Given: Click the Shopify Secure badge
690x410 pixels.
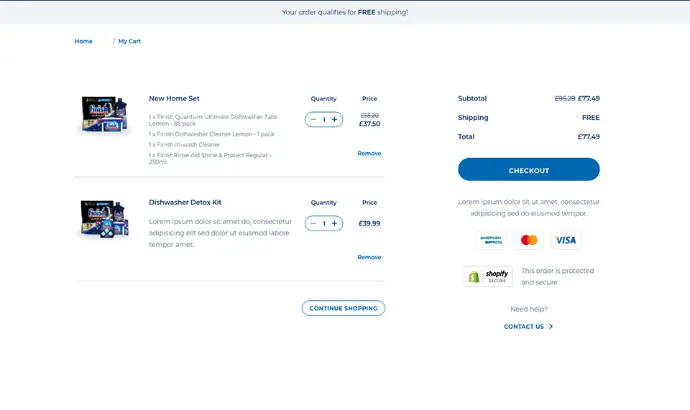Looking at the screenshot, I should (x=488, y=277).
